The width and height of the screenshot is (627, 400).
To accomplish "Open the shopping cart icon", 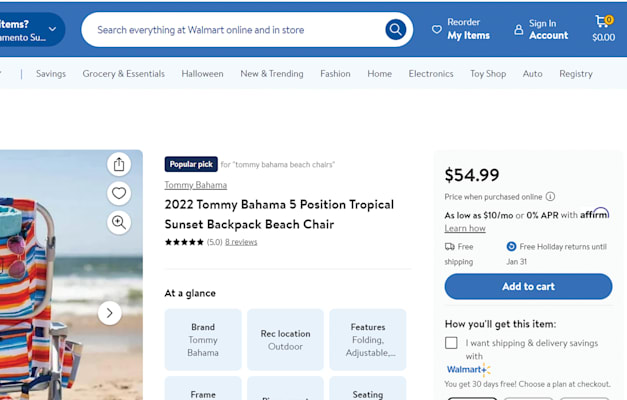I will tap(603, 23).
